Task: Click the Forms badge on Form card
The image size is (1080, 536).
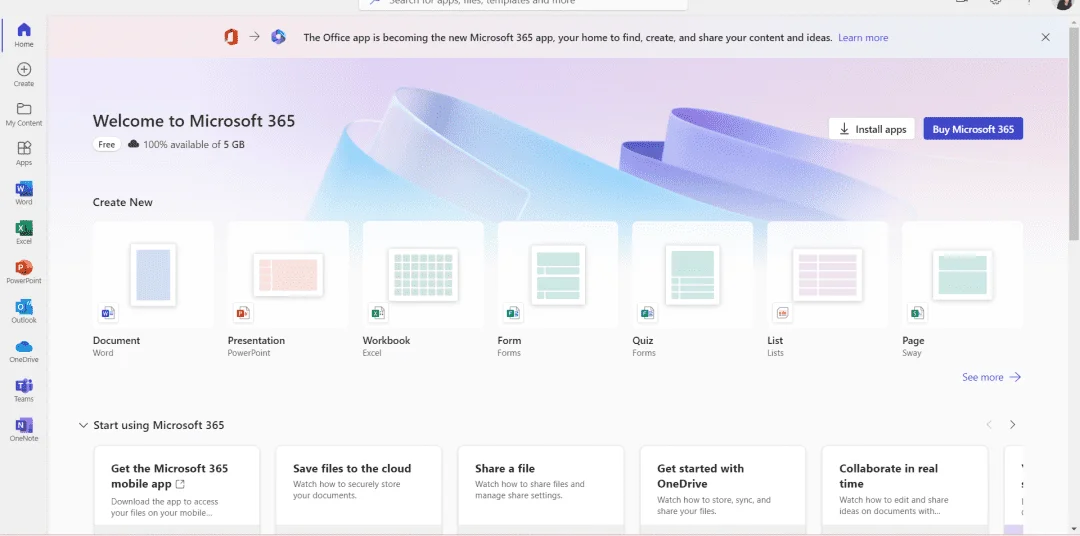Action: [512, 313]
